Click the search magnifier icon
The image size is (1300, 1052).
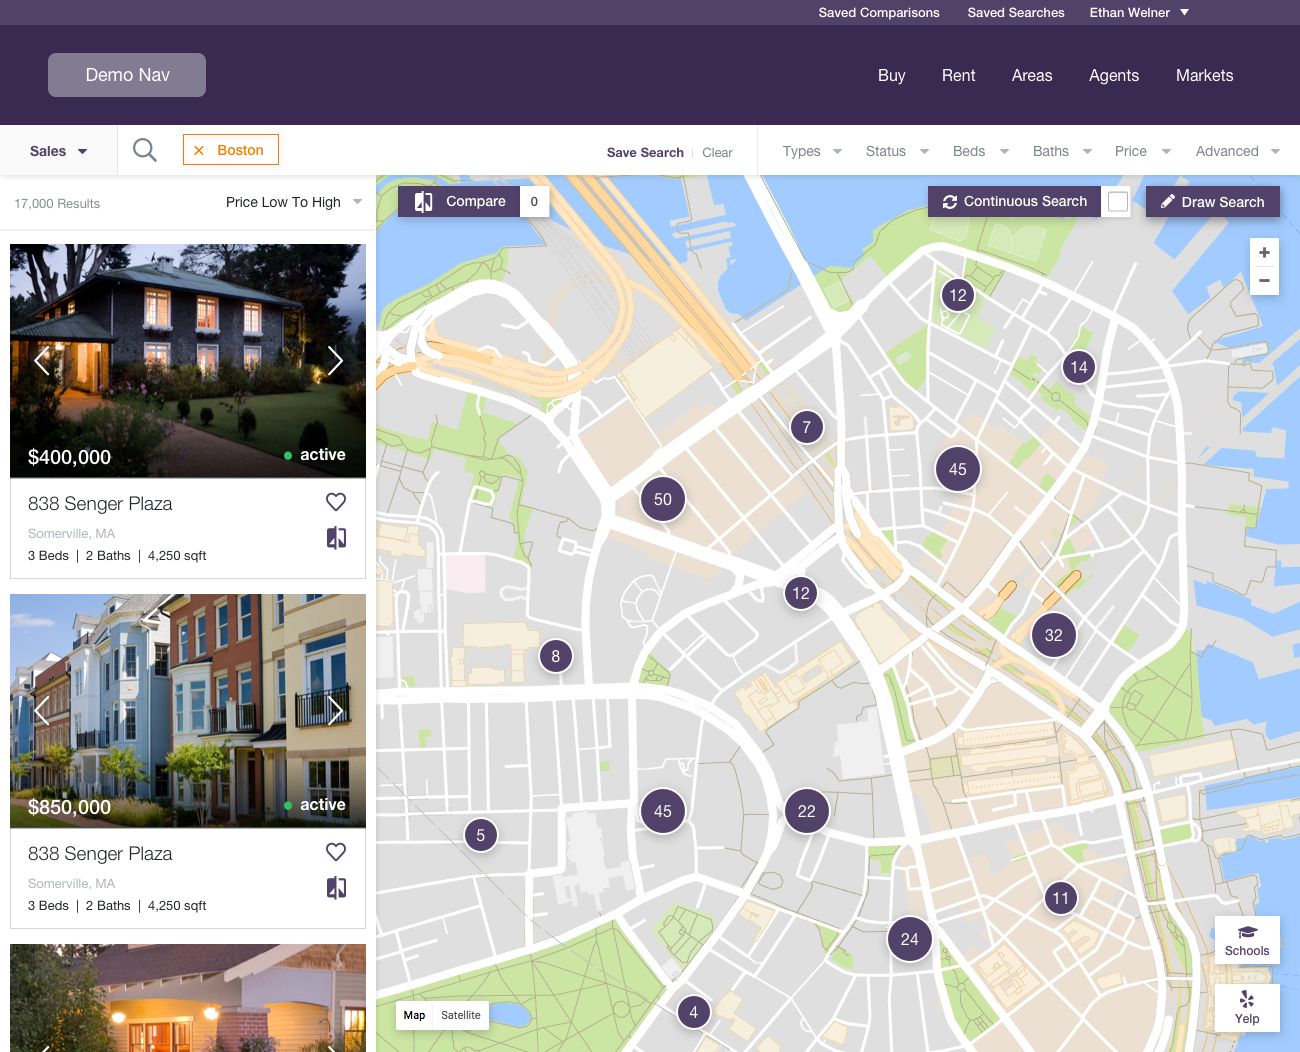point(145,150)
